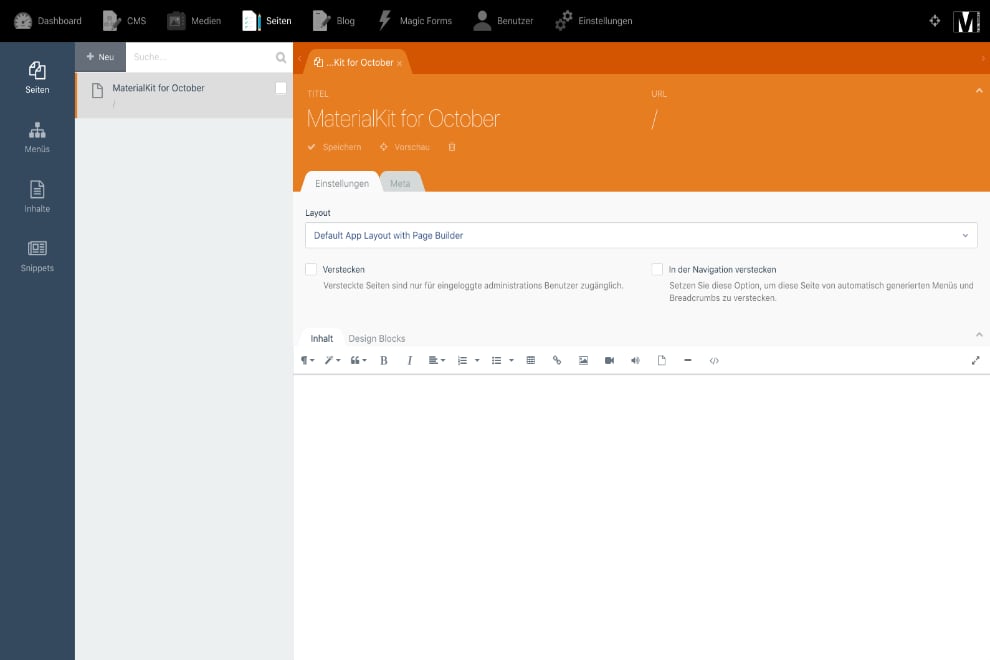
Task: Switch to the Inhalt tab
Action: tap(321, 339)
